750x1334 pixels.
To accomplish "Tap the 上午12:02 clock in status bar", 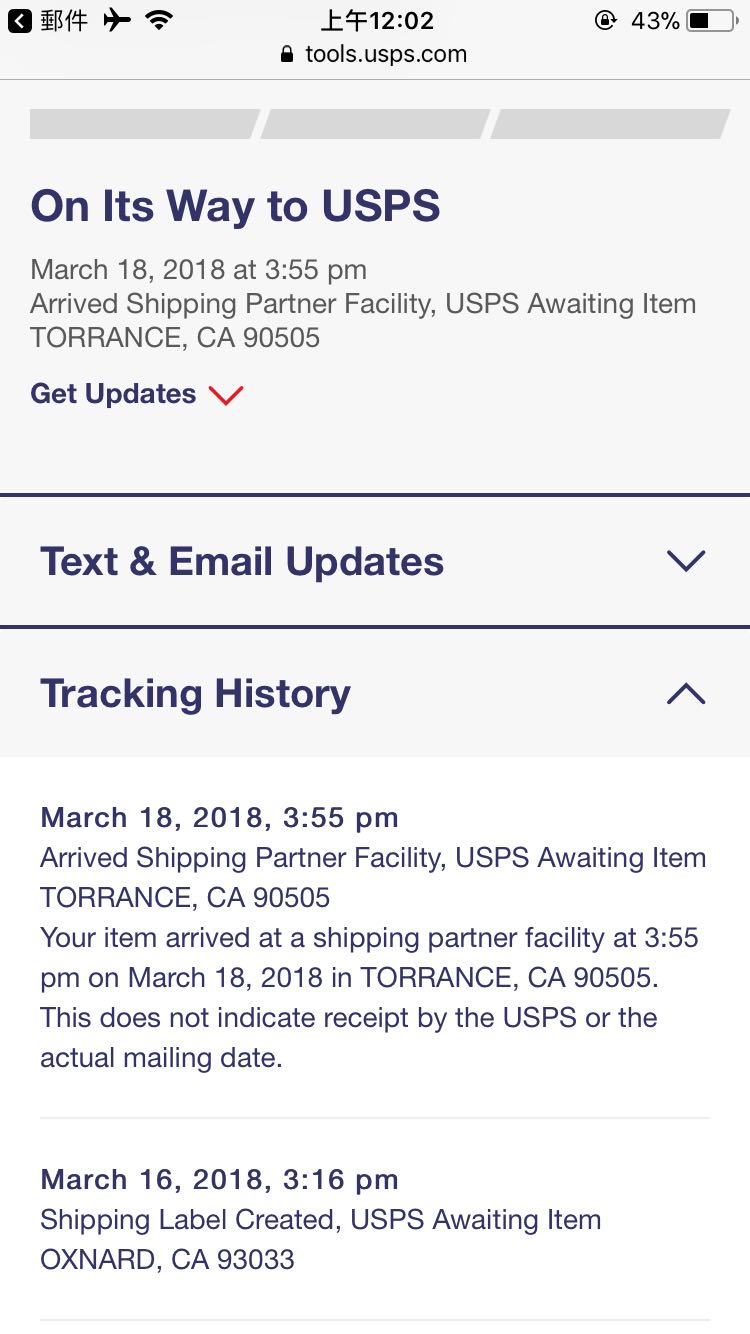I will (377, 21).
